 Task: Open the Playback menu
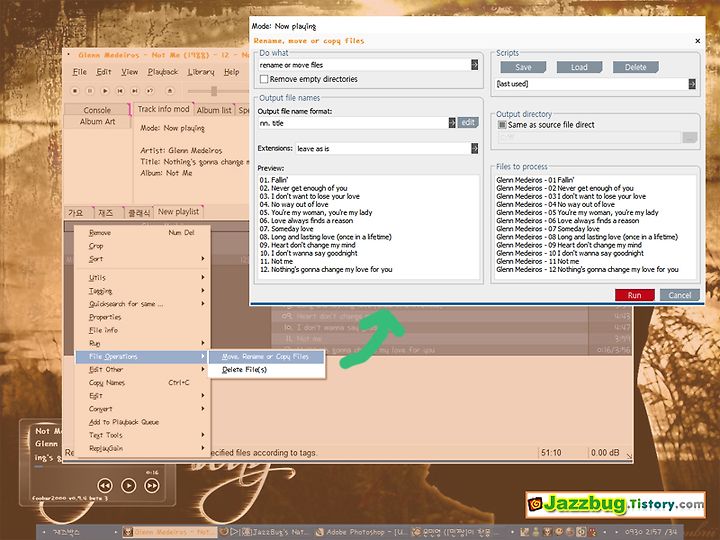pos(163,72)
